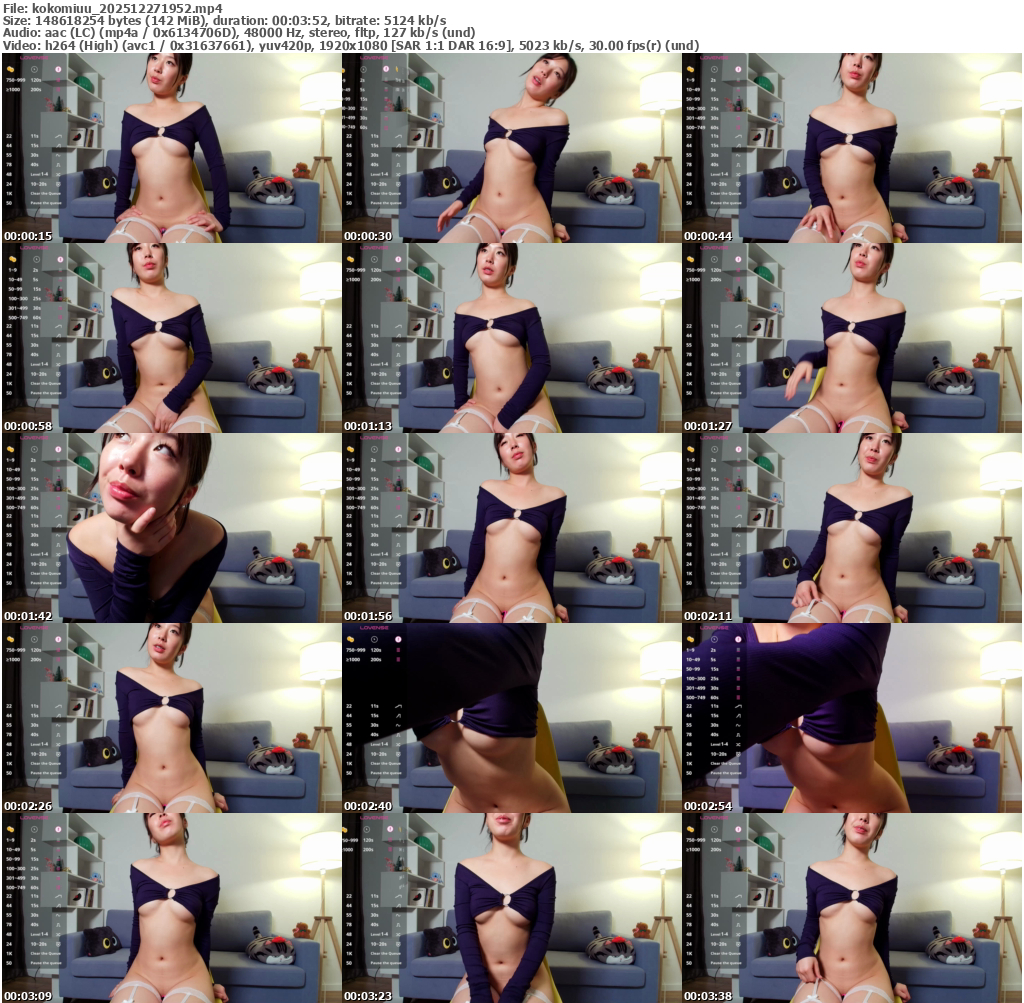Image resolution: width=1024 pixels, height=1003 pixels.
Task: Select the thumbnail at 00:03:23
Action: coord(511,907)
